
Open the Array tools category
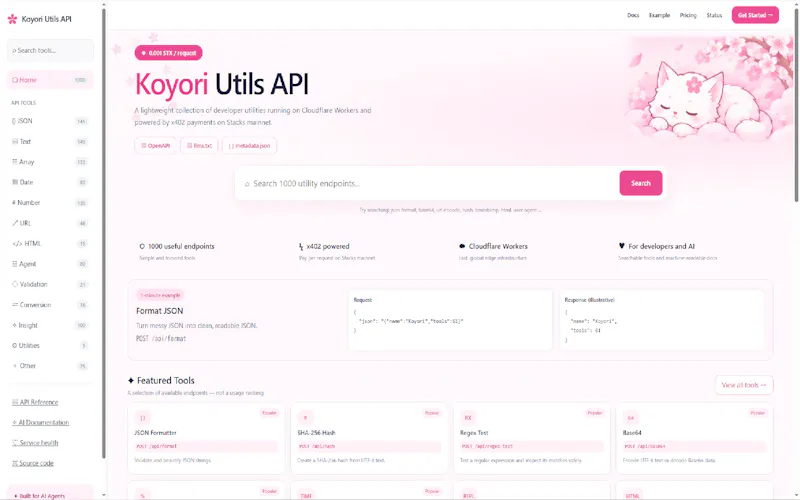click(x=50, y=162)
